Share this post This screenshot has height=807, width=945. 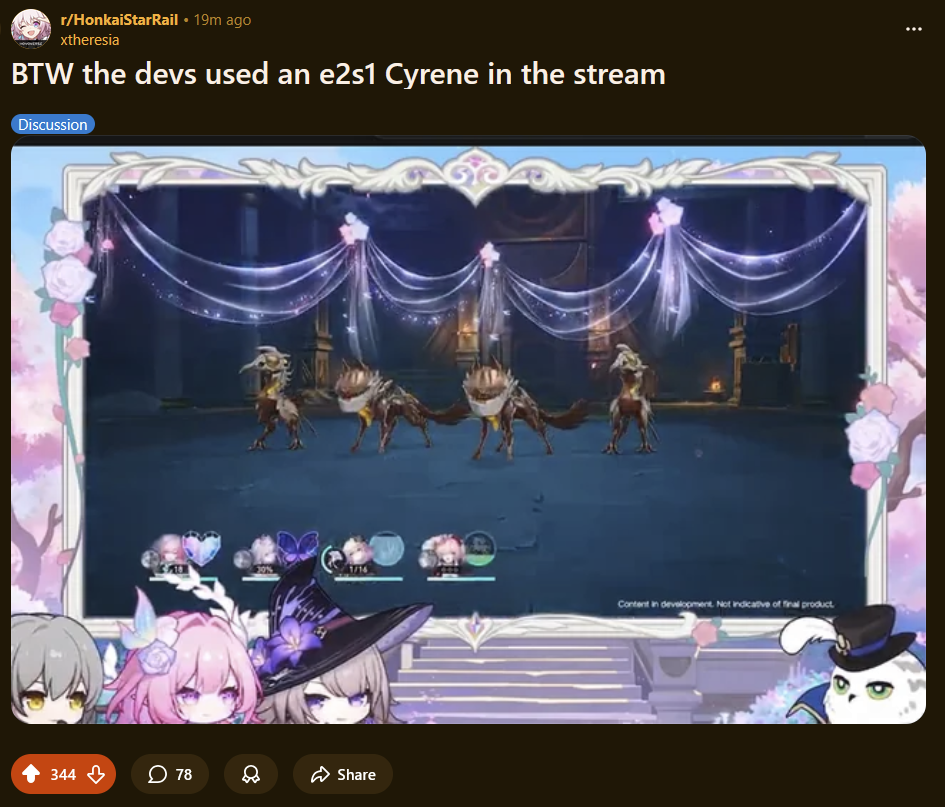[343, 774]
